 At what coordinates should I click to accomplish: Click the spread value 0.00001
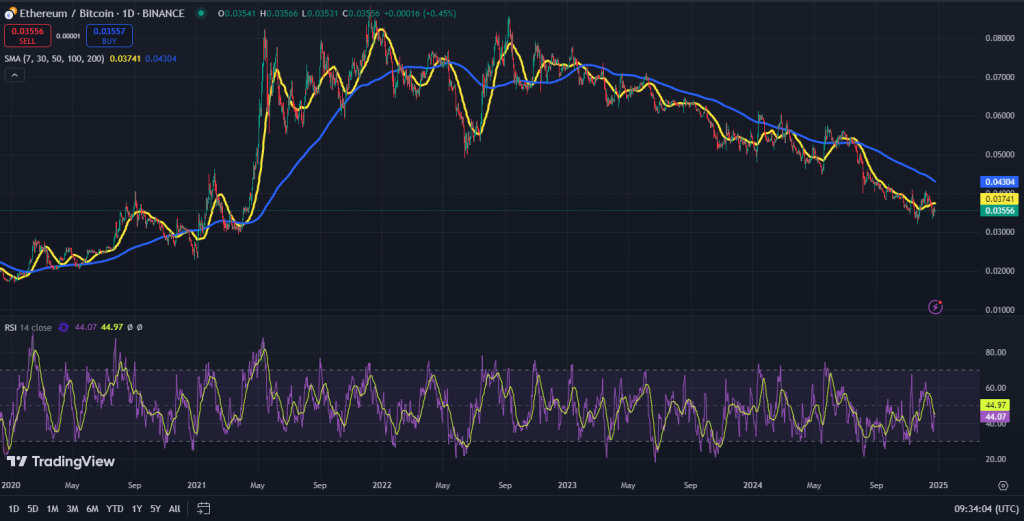[x=68, y=36]
